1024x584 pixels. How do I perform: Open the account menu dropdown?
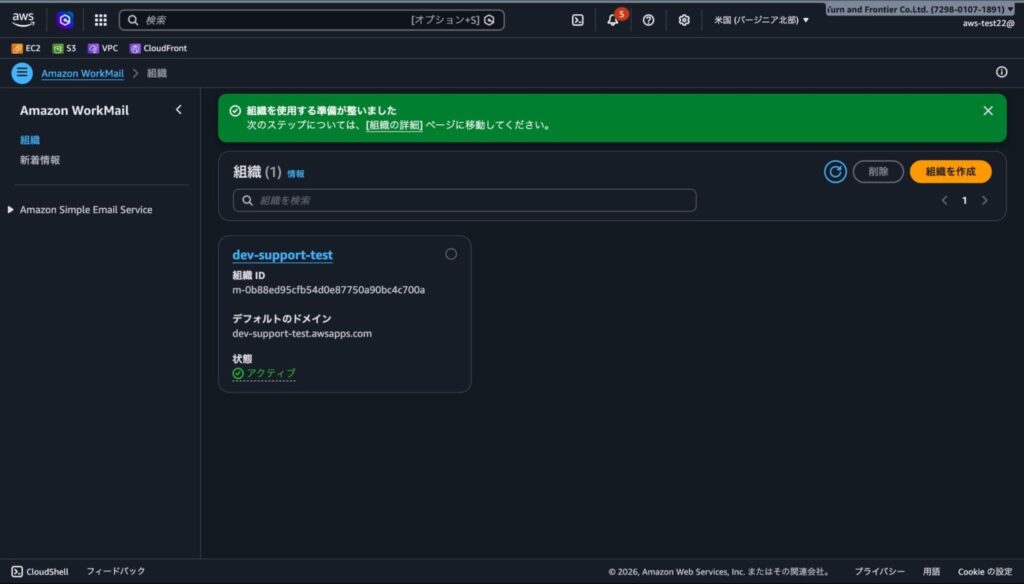tap(918, 9)
